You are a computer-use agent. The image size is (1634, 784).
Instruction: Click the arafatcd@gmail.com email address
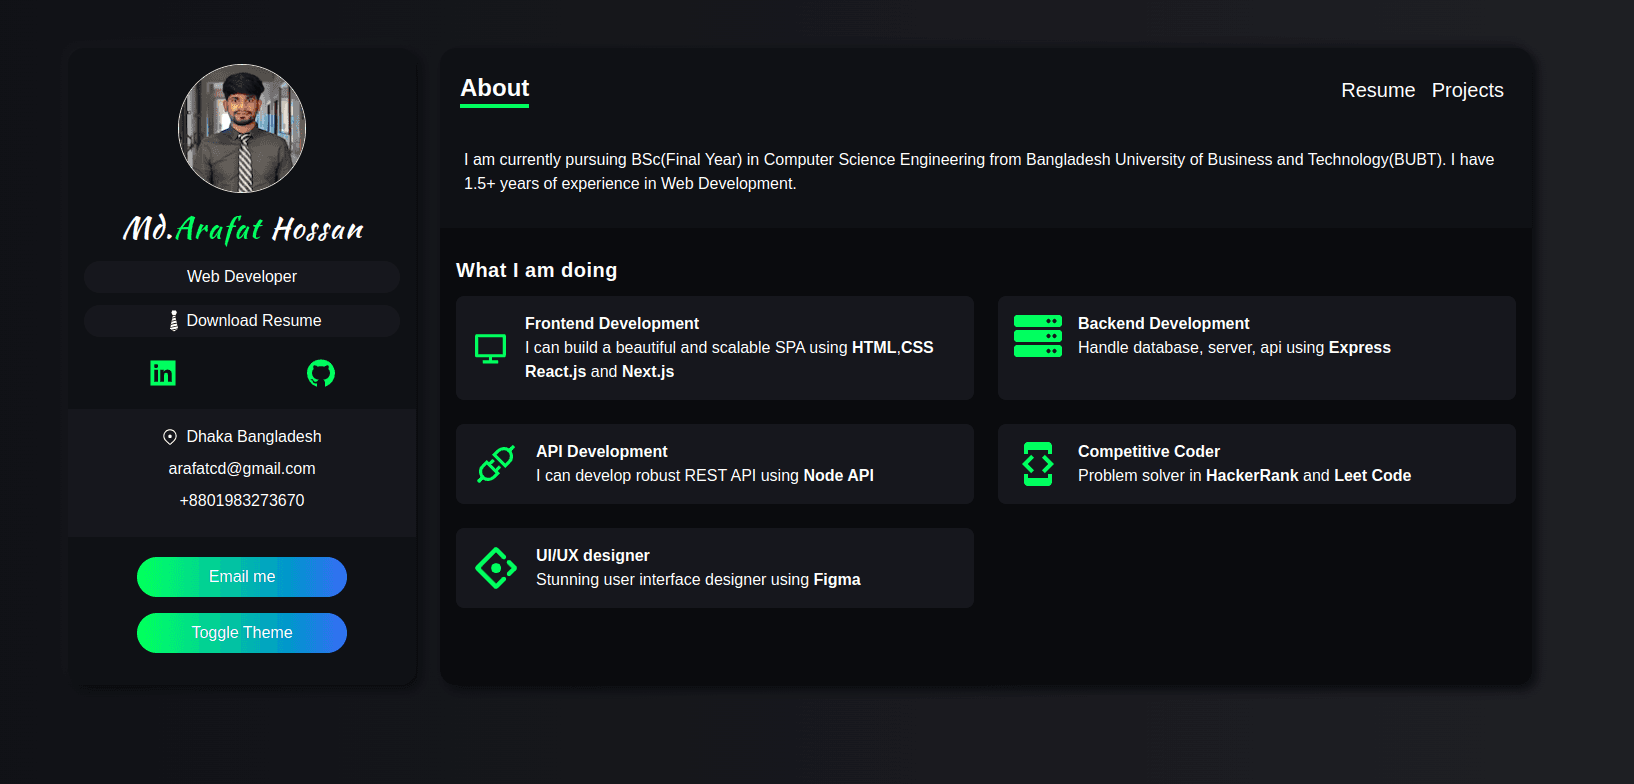pos(242,469)
